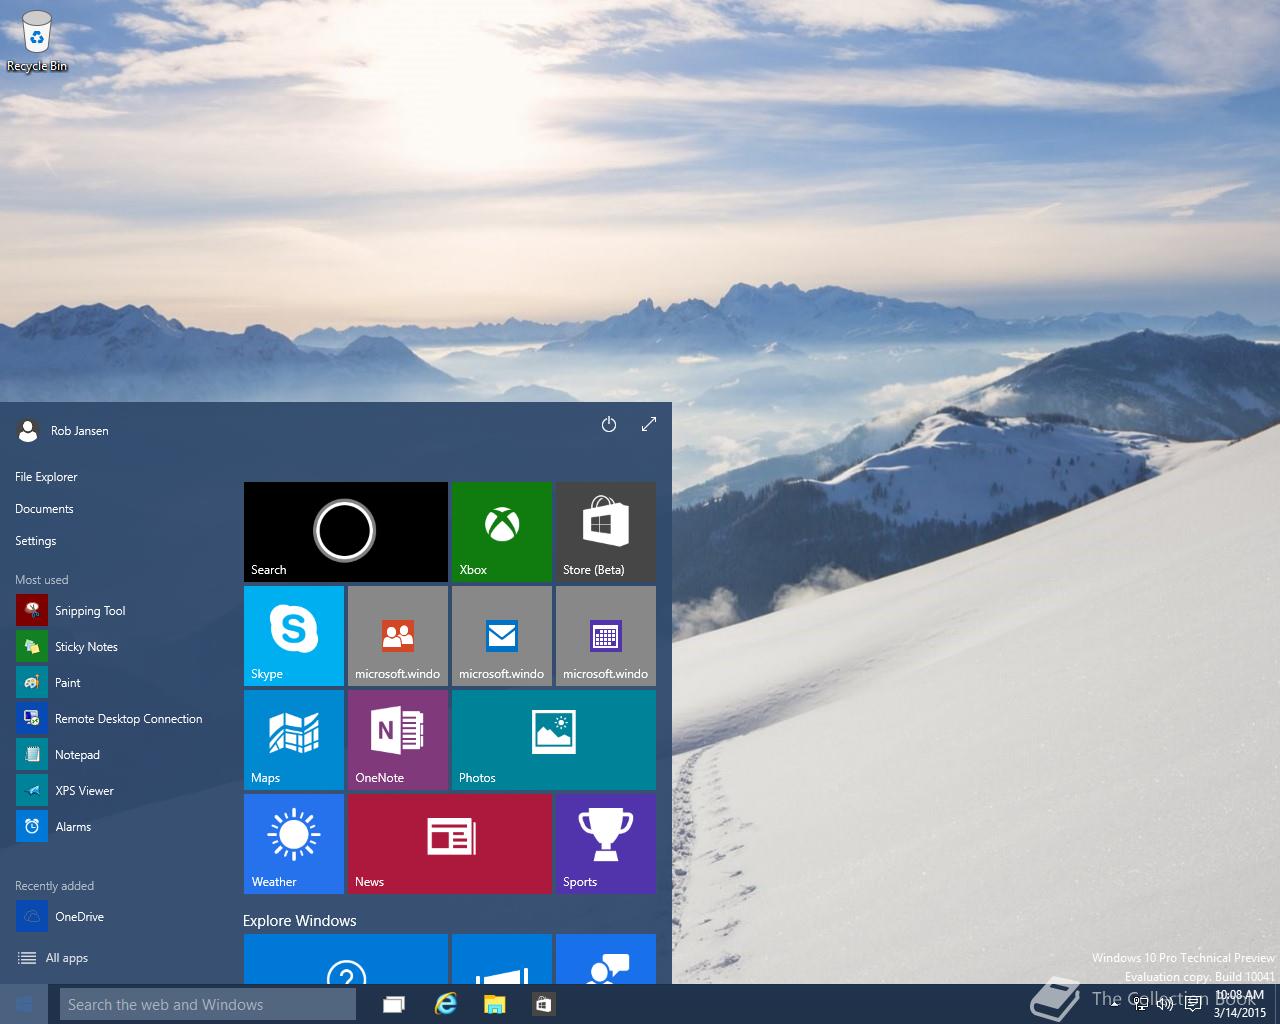Open the taskbar clock and date

(1240, 1004)
